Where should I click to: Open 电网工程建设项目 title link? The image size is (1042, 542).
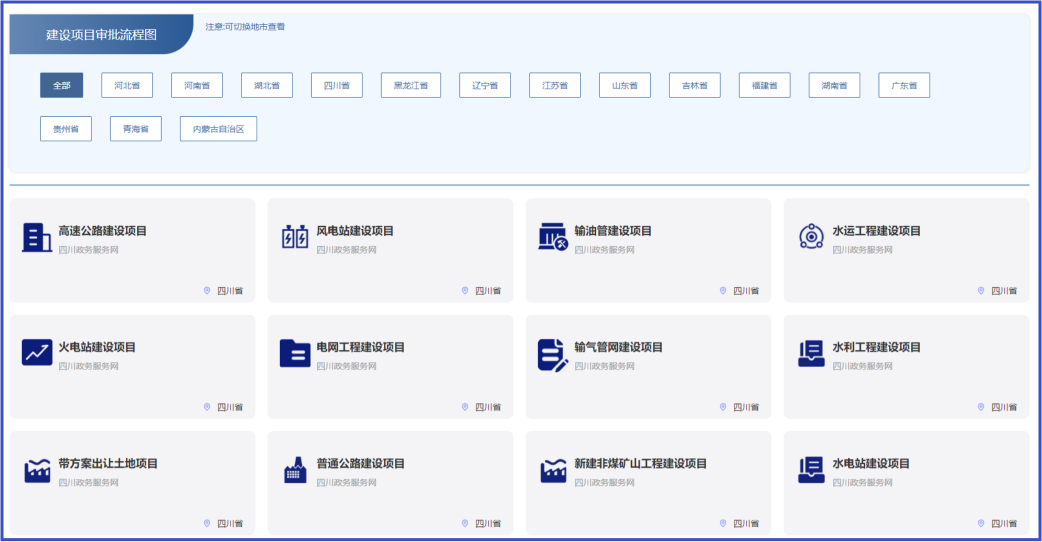[x=360, y=347]
